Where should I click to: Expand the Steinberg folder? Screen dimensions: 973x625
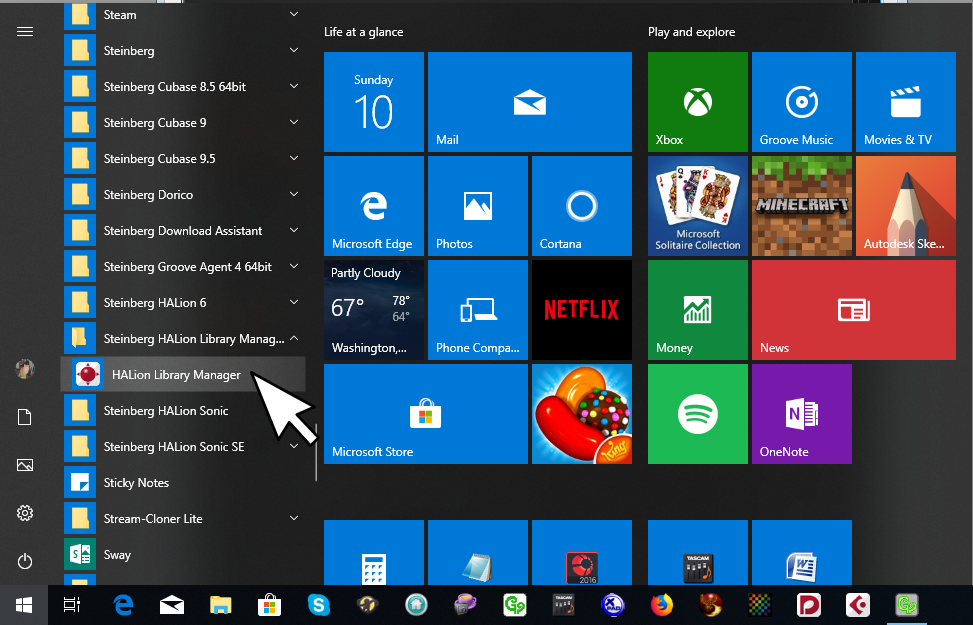[x=183, y=50]
